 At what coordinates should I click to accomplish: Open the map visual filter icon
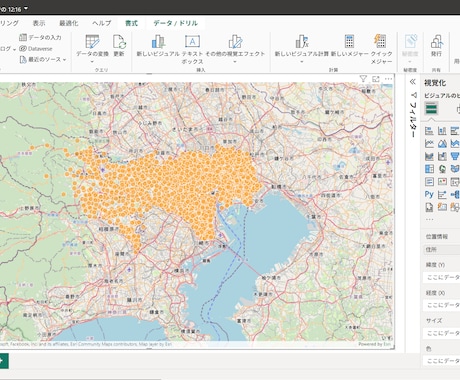point(363,79)
